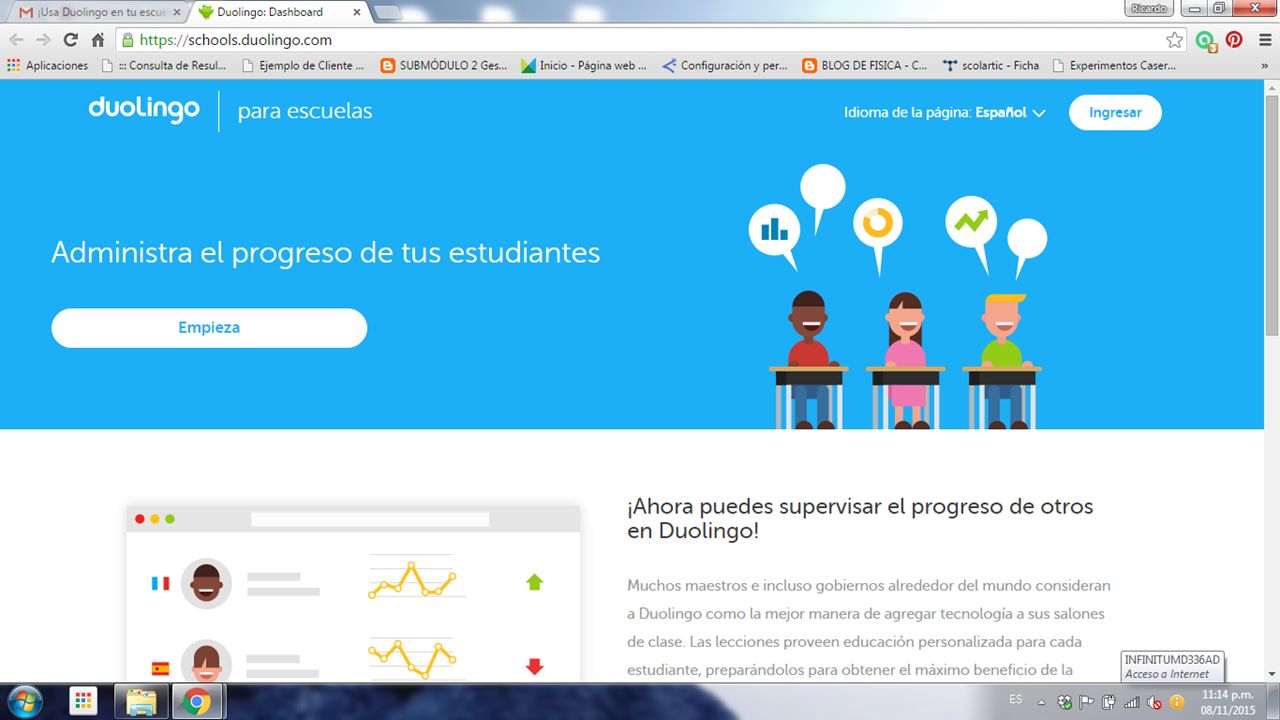Expand the bookmarks overflow chevron

click(x=1264, y=66)
